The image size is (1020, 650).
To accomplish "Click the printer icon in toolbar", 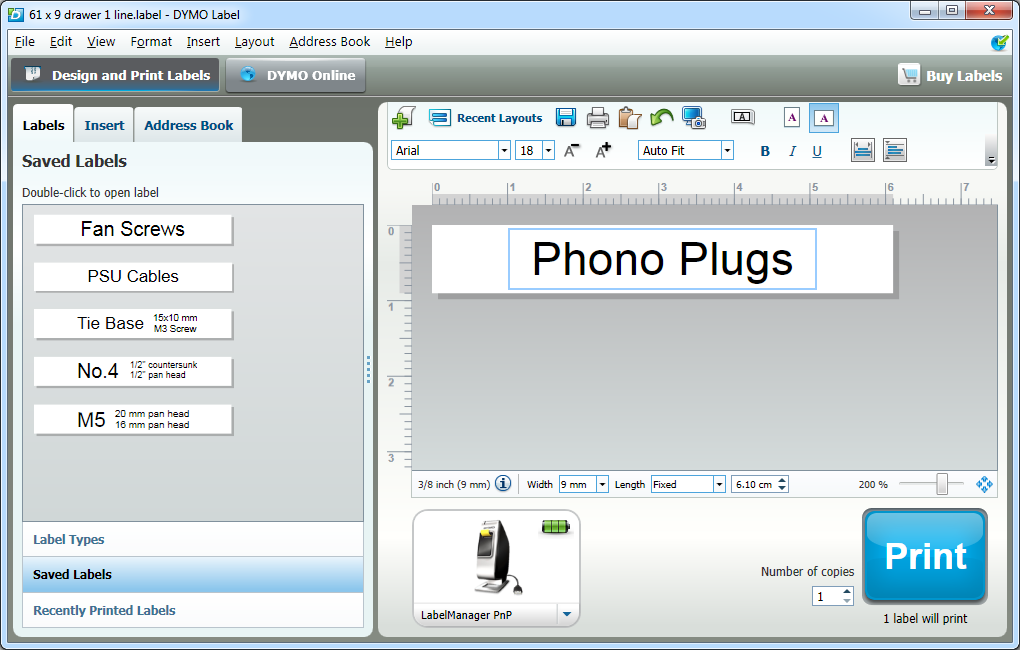I will (x=597, y=118).
